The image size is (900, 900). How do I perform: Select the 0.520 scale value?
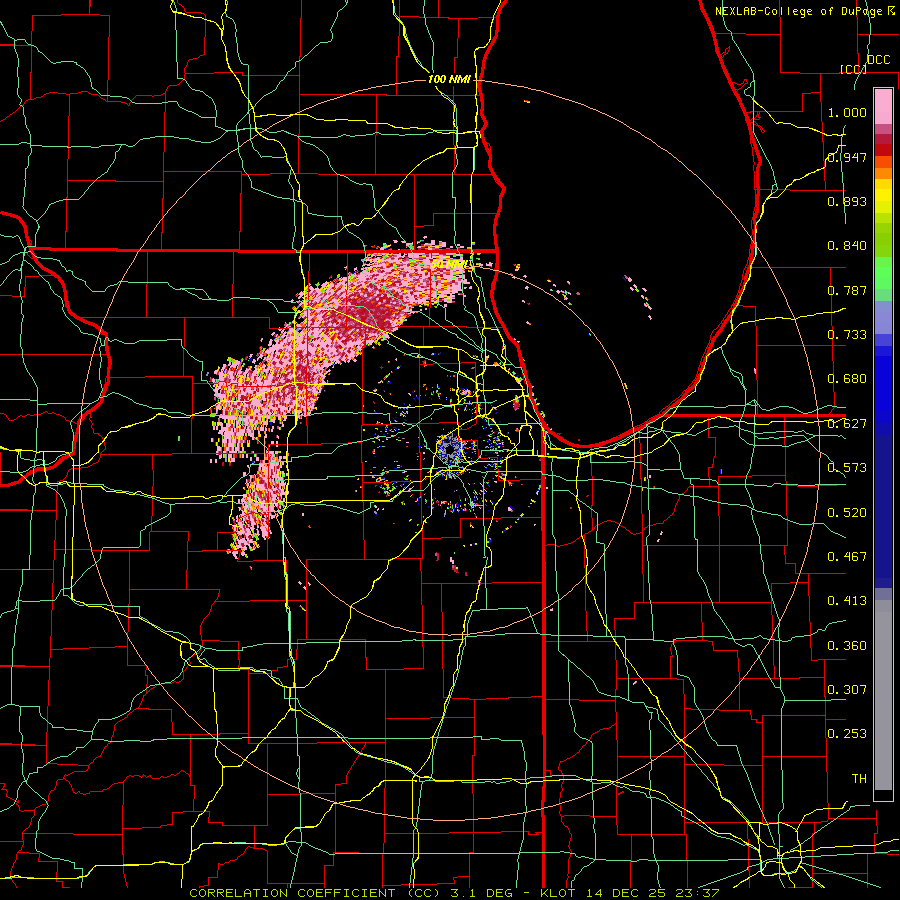pyautogui.click(x=847, y=512)
